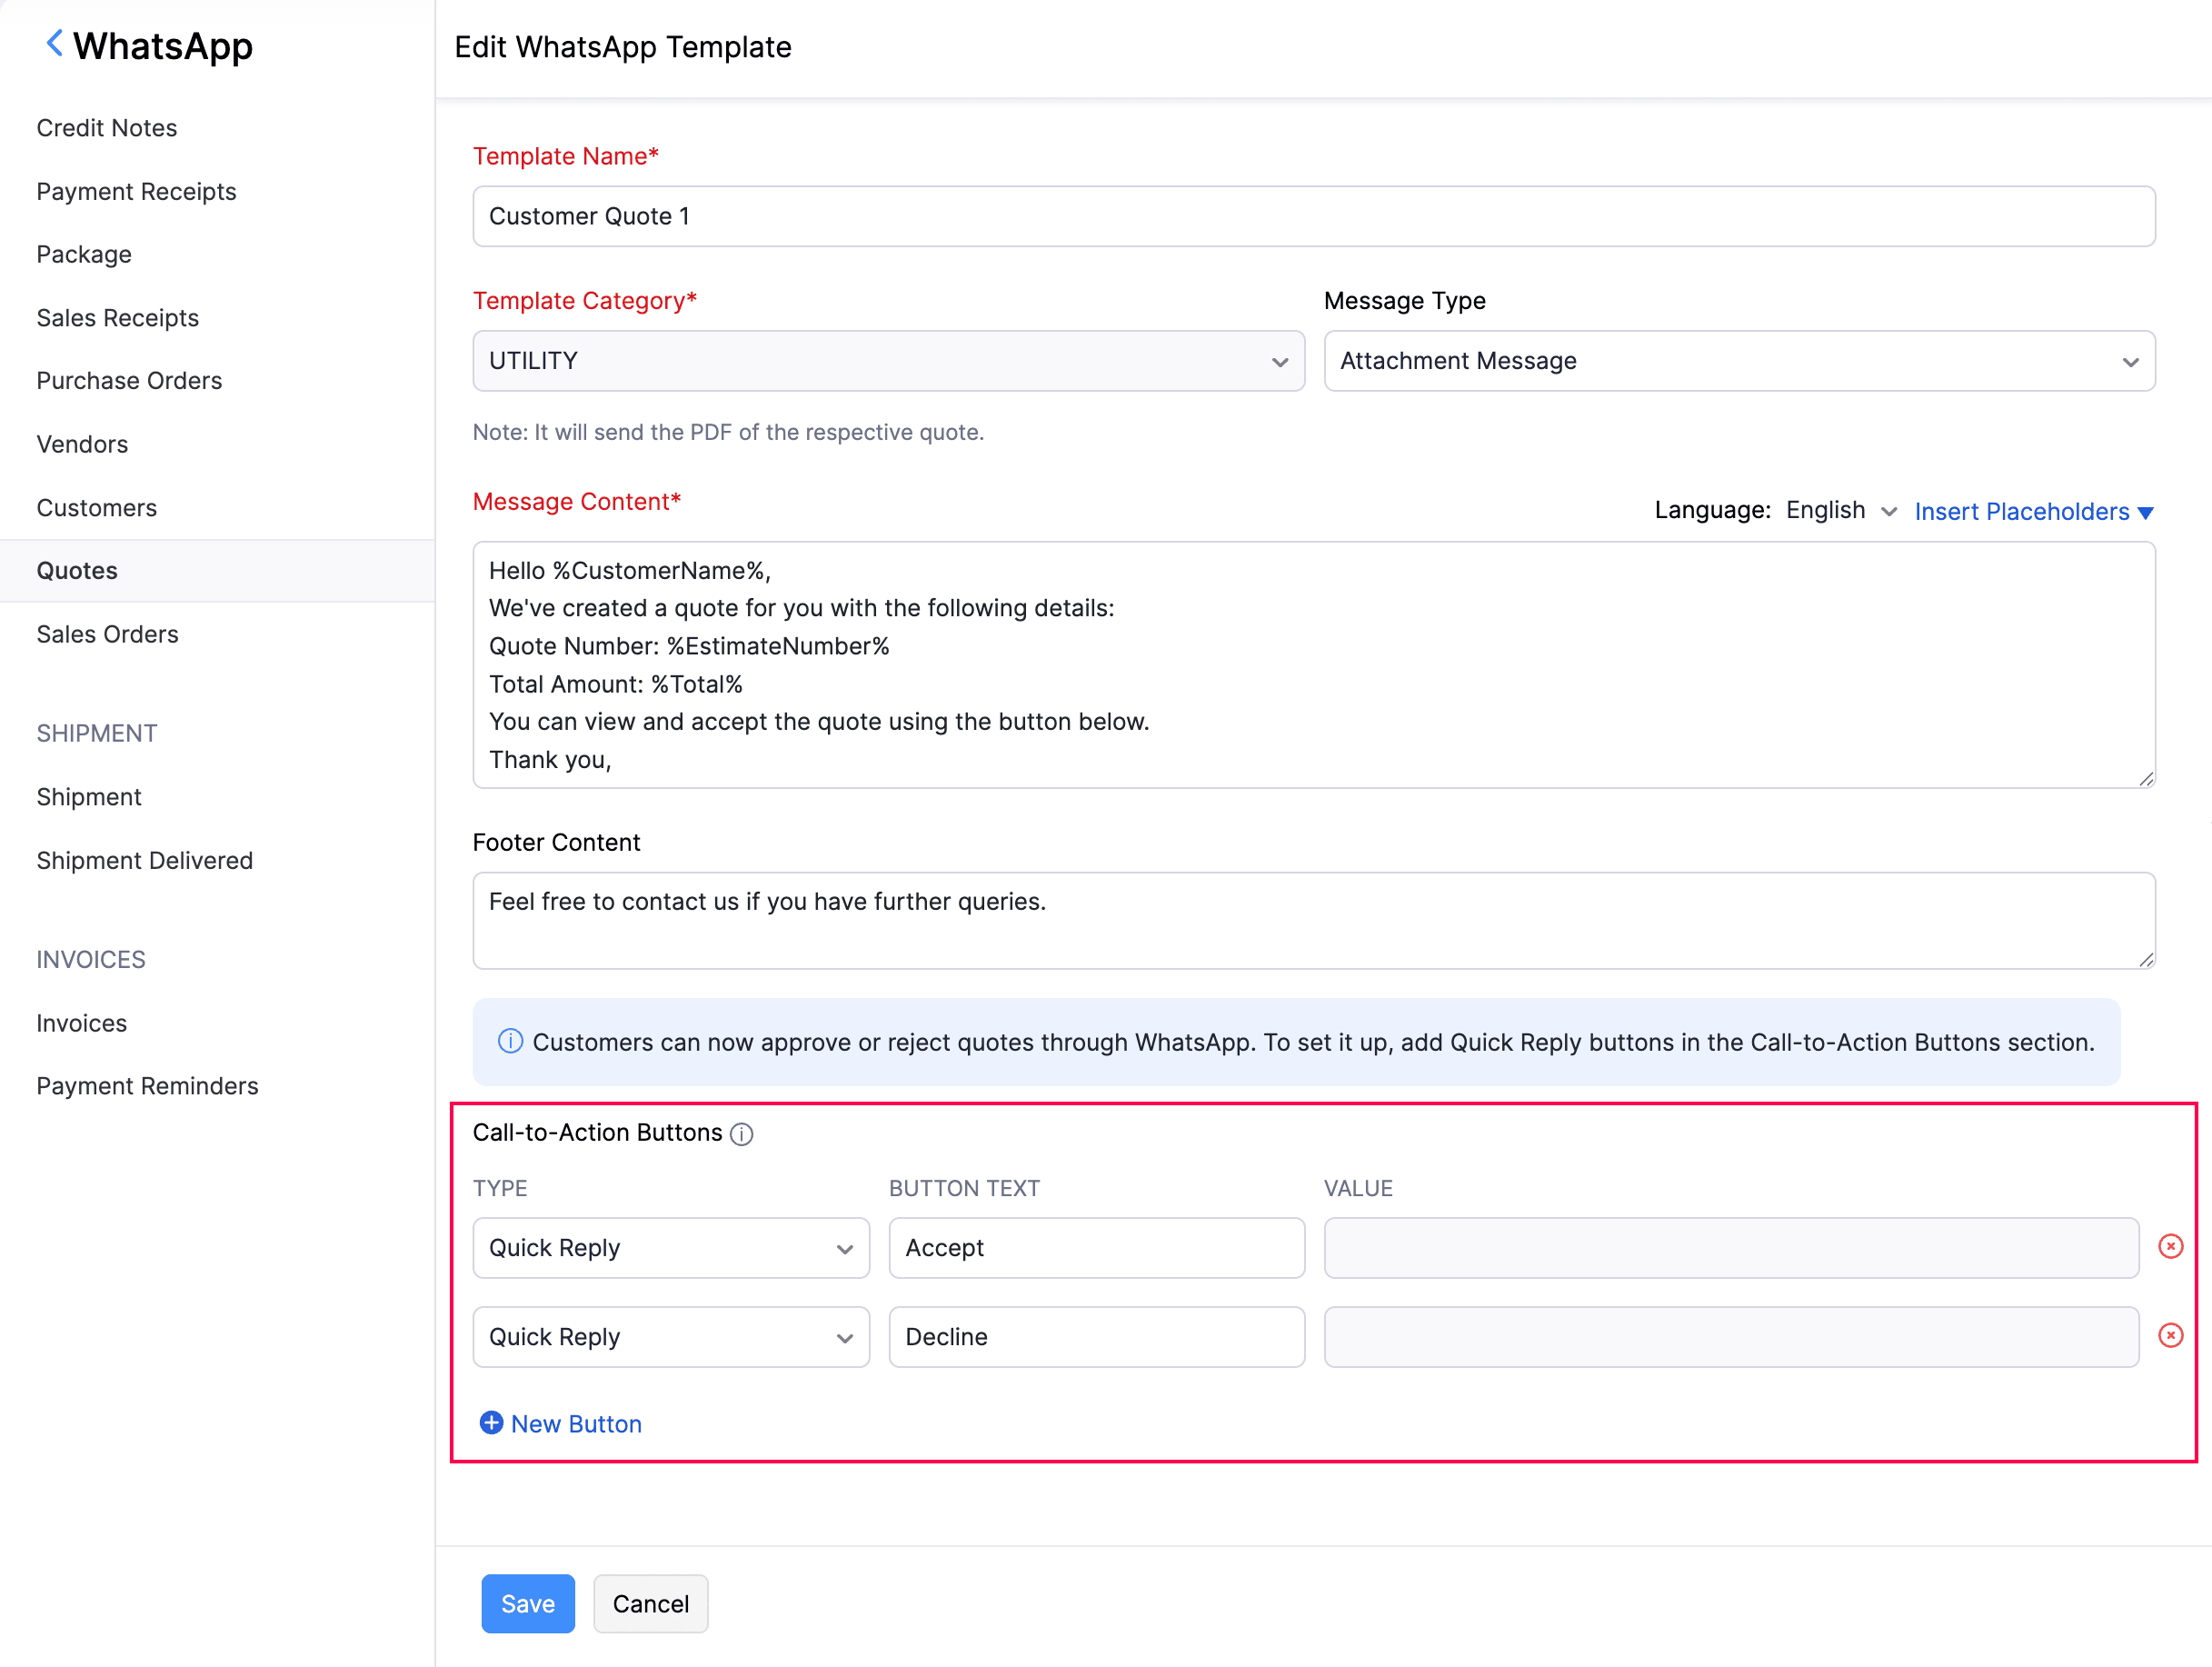The width and height of the screenshot is (2212, 1667).
Task: Show Call-to-Action Buttons info tooltip
Action: [741, 1134]
